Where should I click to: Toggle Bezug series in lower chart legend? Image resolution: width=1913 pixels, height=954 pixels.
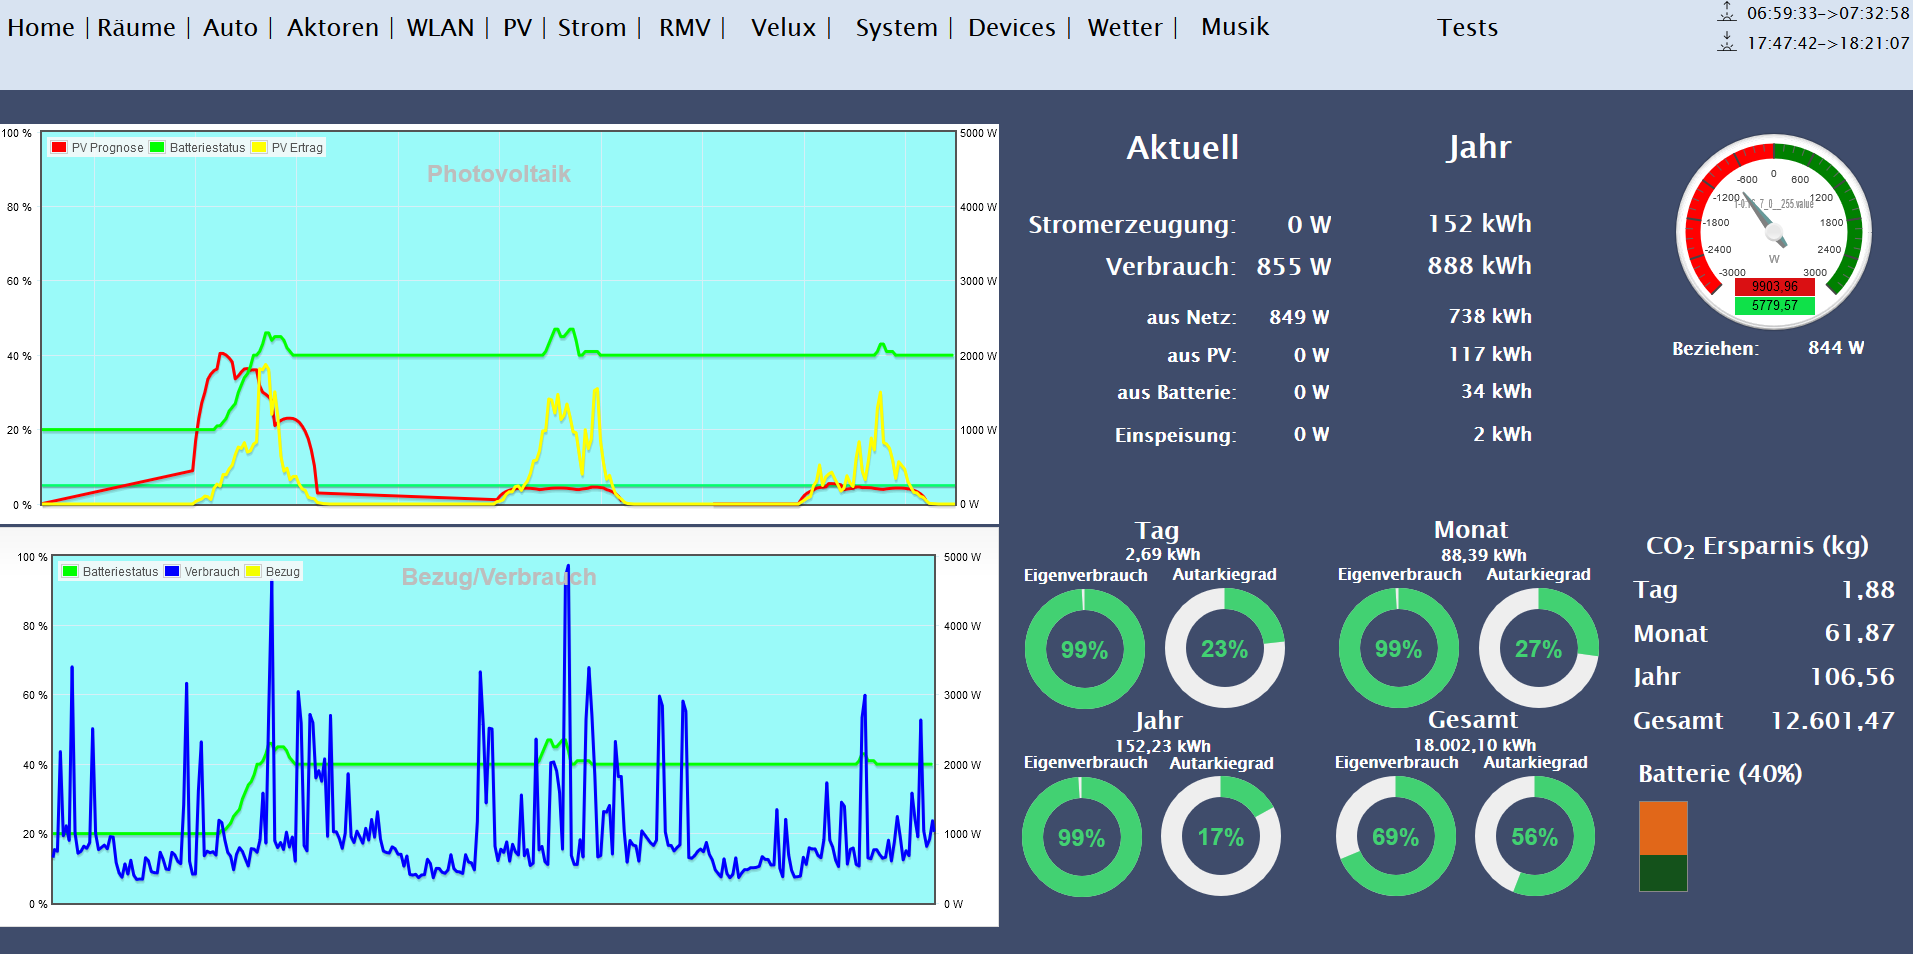click(x=273, y=572)
